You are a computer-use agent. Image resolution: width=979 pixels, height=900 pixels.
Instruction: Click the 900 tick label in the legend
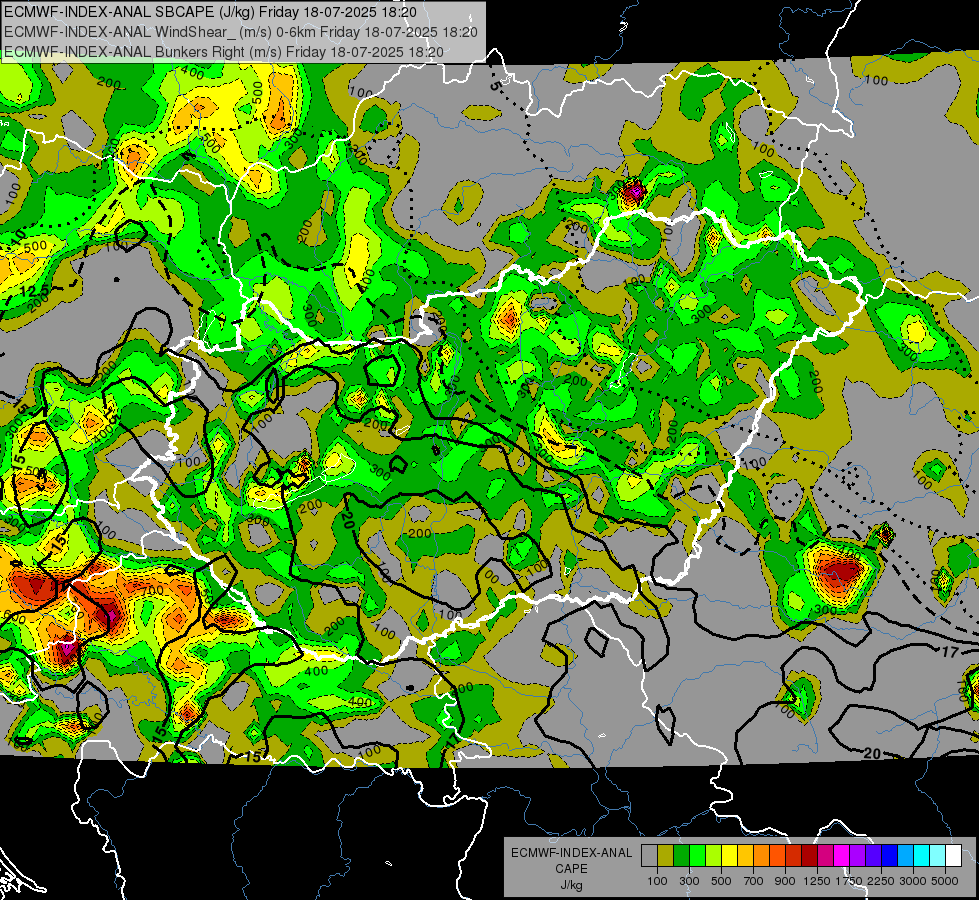click(x=785, y=881)
